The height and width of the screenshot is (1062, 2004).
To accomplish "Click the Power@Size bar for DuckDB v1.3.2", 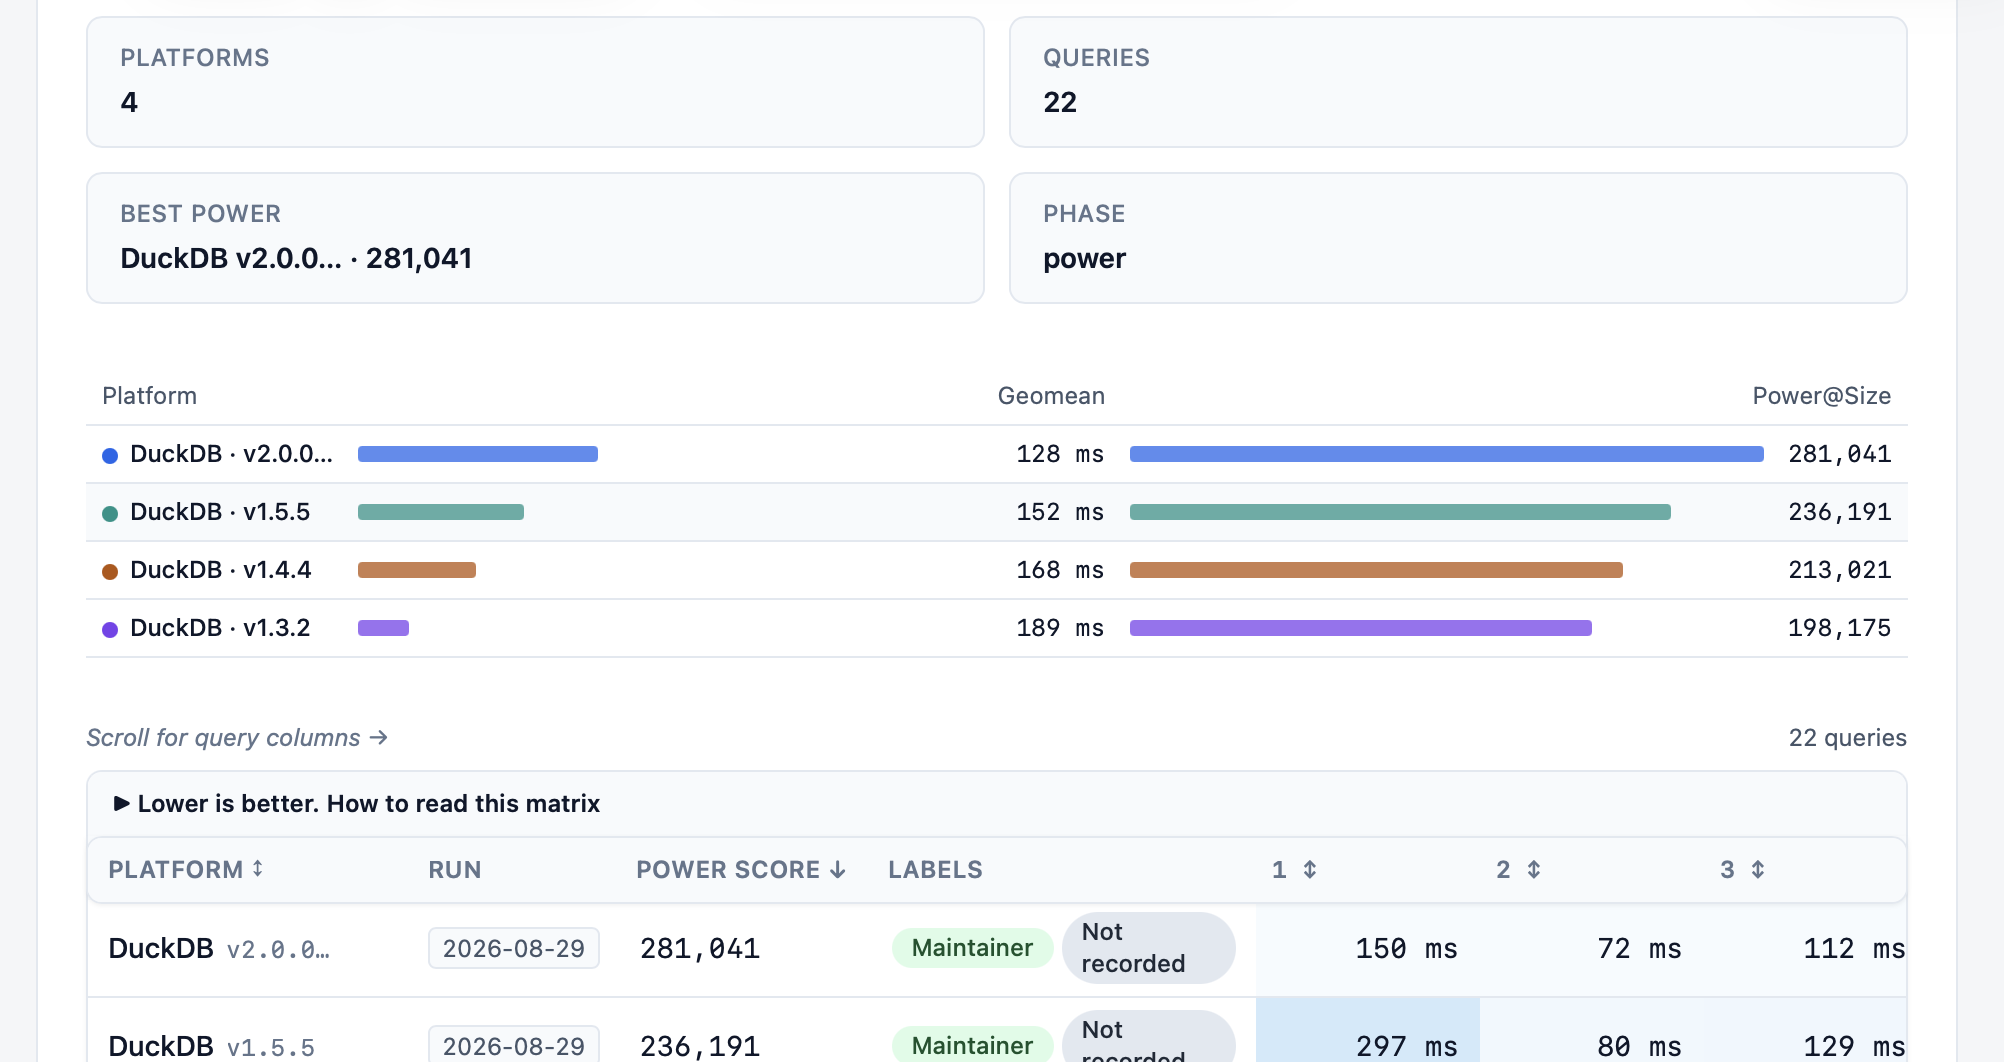I will 1361,628.
